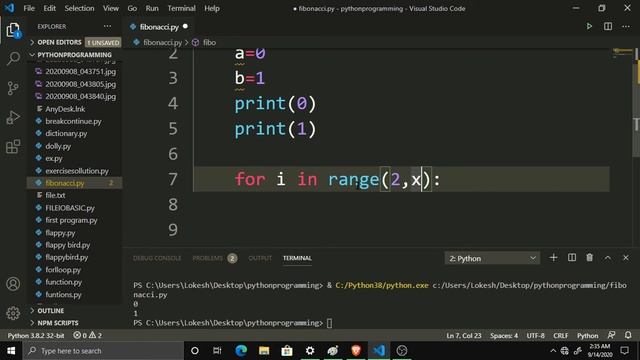Open the Manage gear in activity bar
Screen dimensions: 640x360
point(13,313)
